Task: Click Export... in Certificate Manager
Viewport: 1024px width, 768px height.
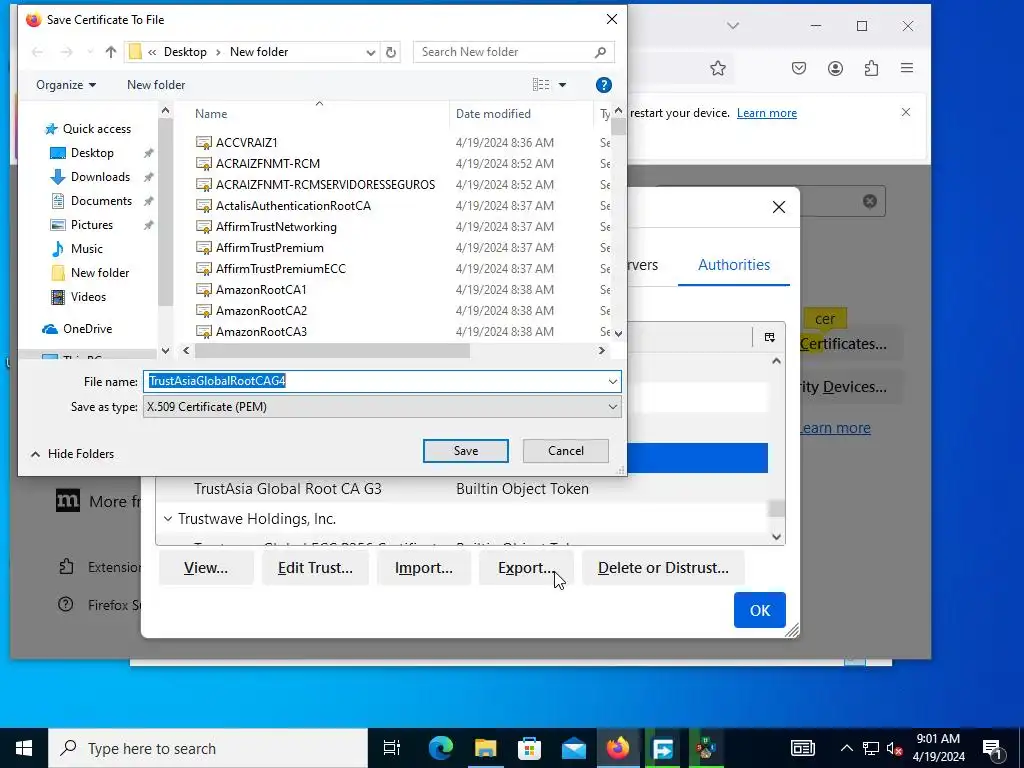Action: [x=526, y=568]
